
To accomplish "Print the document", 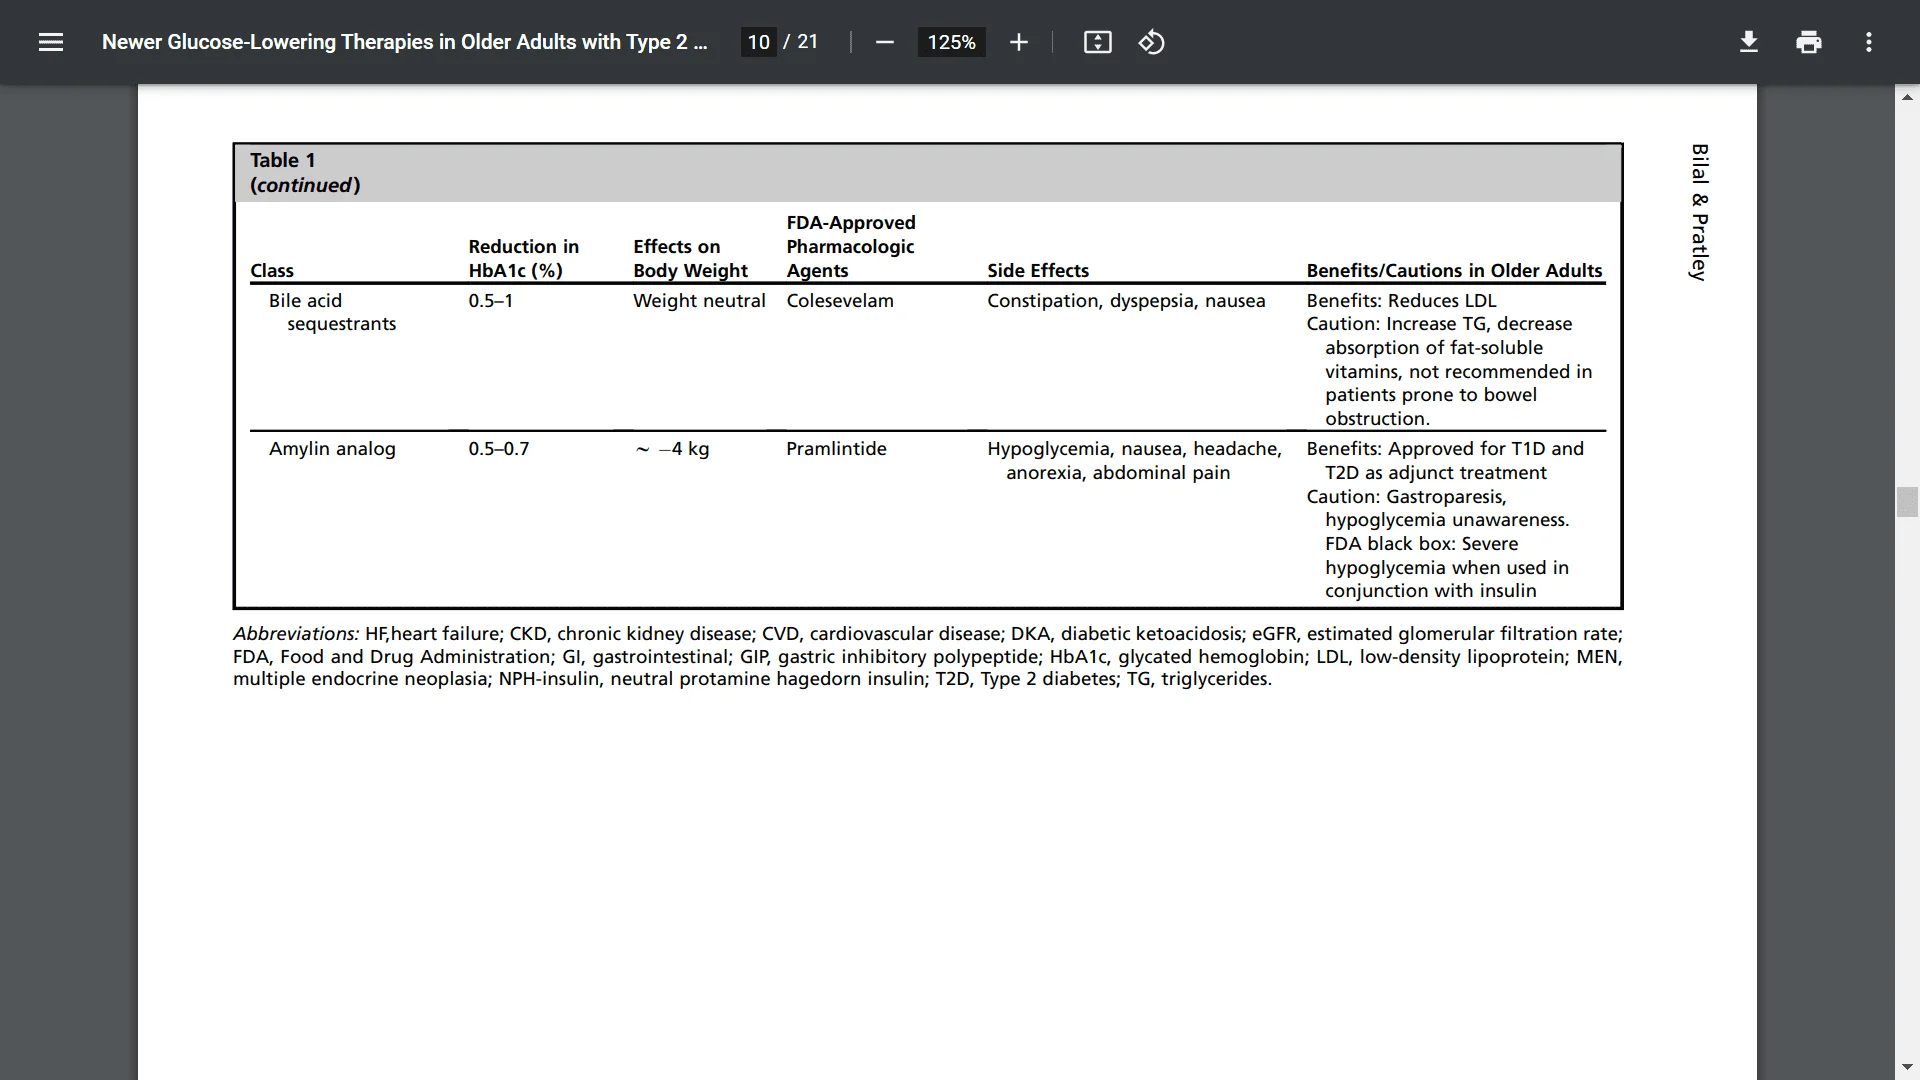I will 1808,42.
